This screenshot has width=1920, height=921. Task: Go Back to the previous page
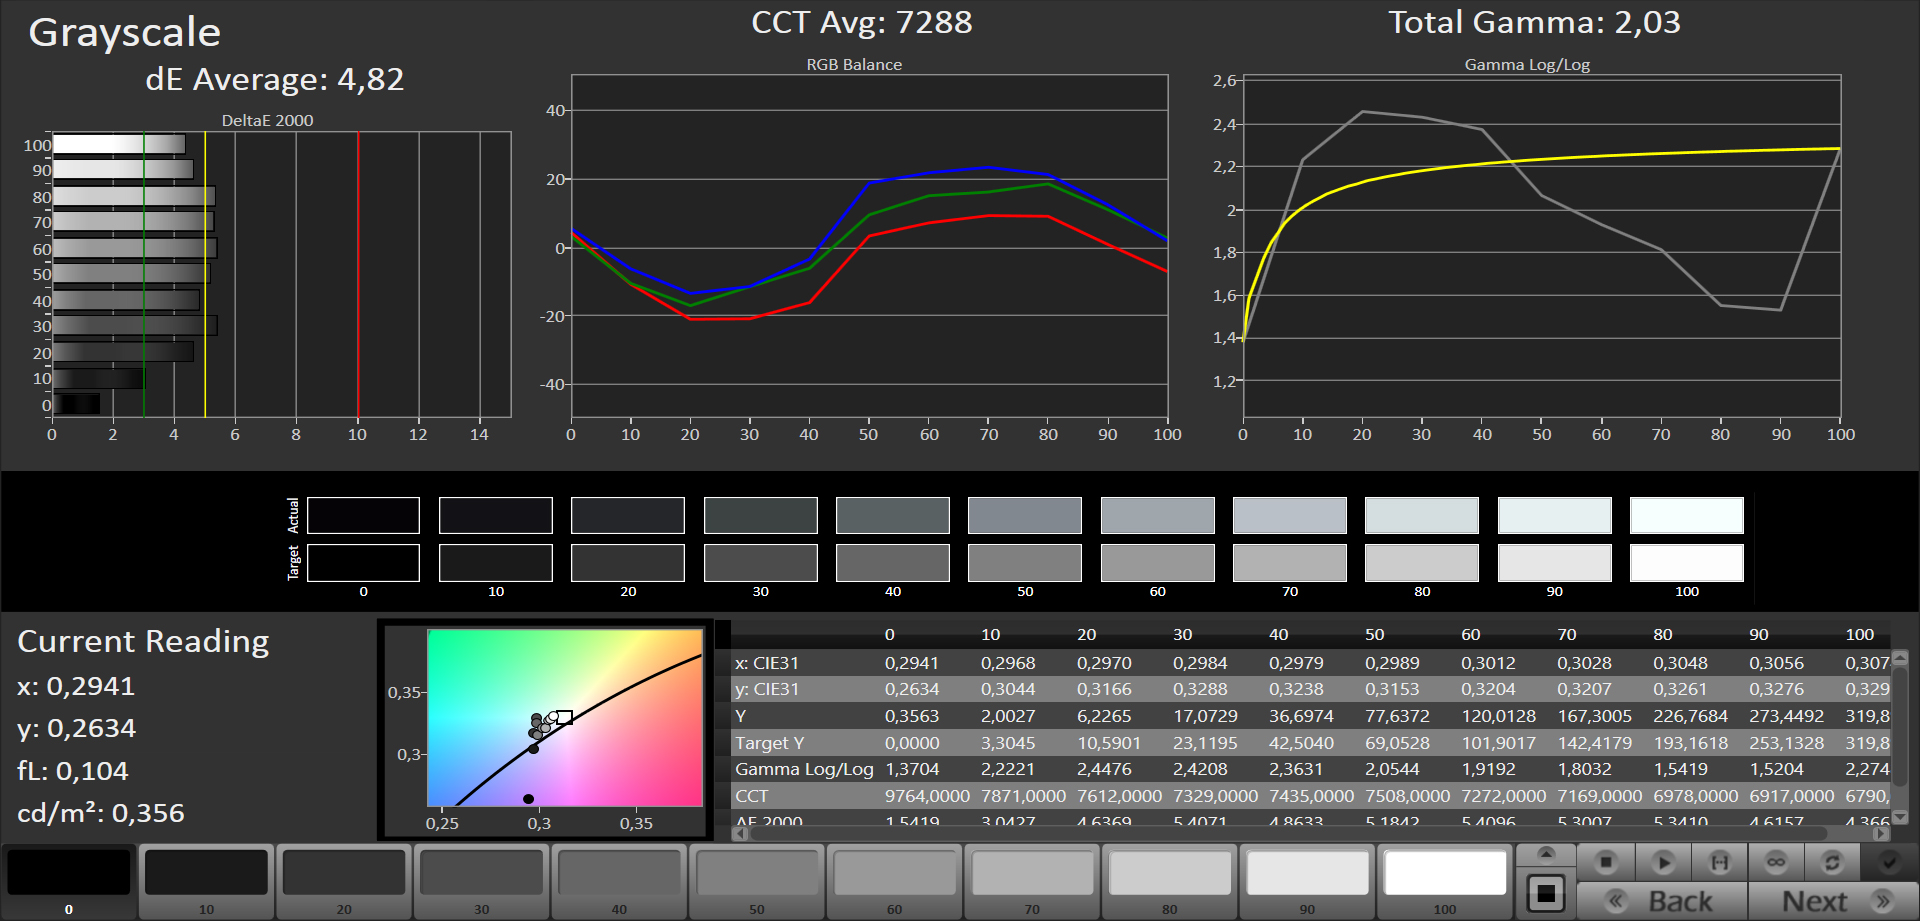click(x=1662, y=901)
